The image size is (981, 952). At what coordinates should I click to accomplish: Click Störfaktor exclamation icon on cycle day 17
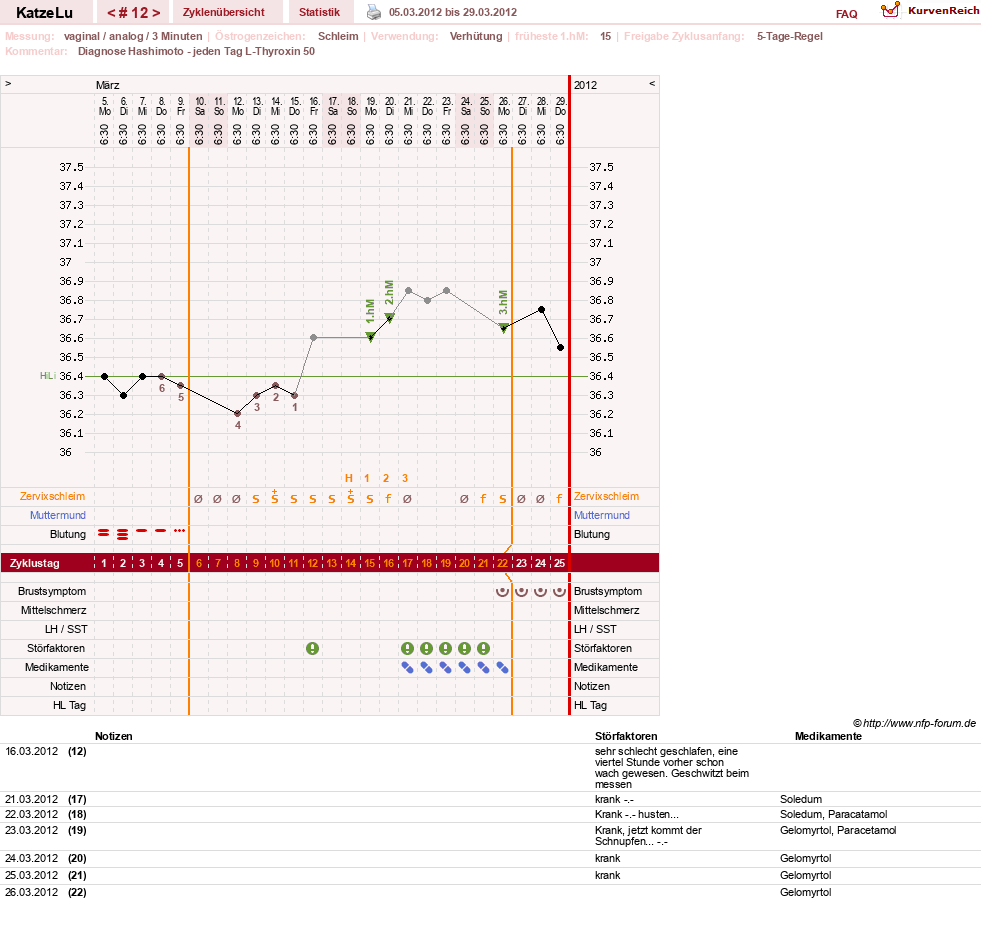pos(407,649)
